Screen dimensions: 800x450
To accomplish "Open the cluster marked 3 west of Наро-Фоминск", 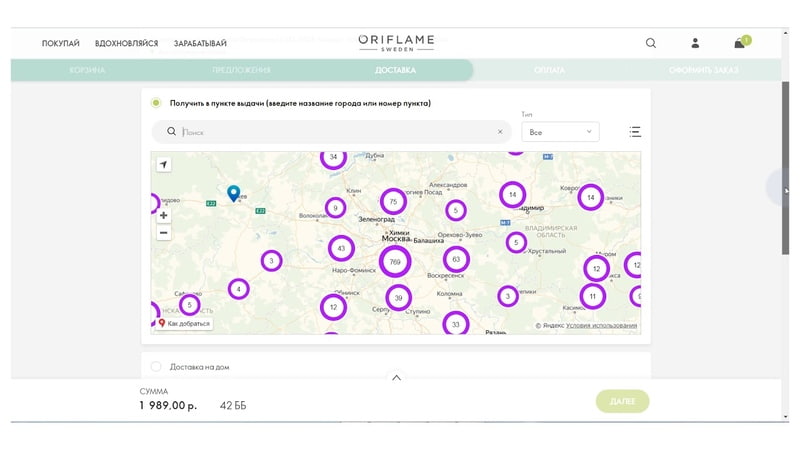I will 271,261.
